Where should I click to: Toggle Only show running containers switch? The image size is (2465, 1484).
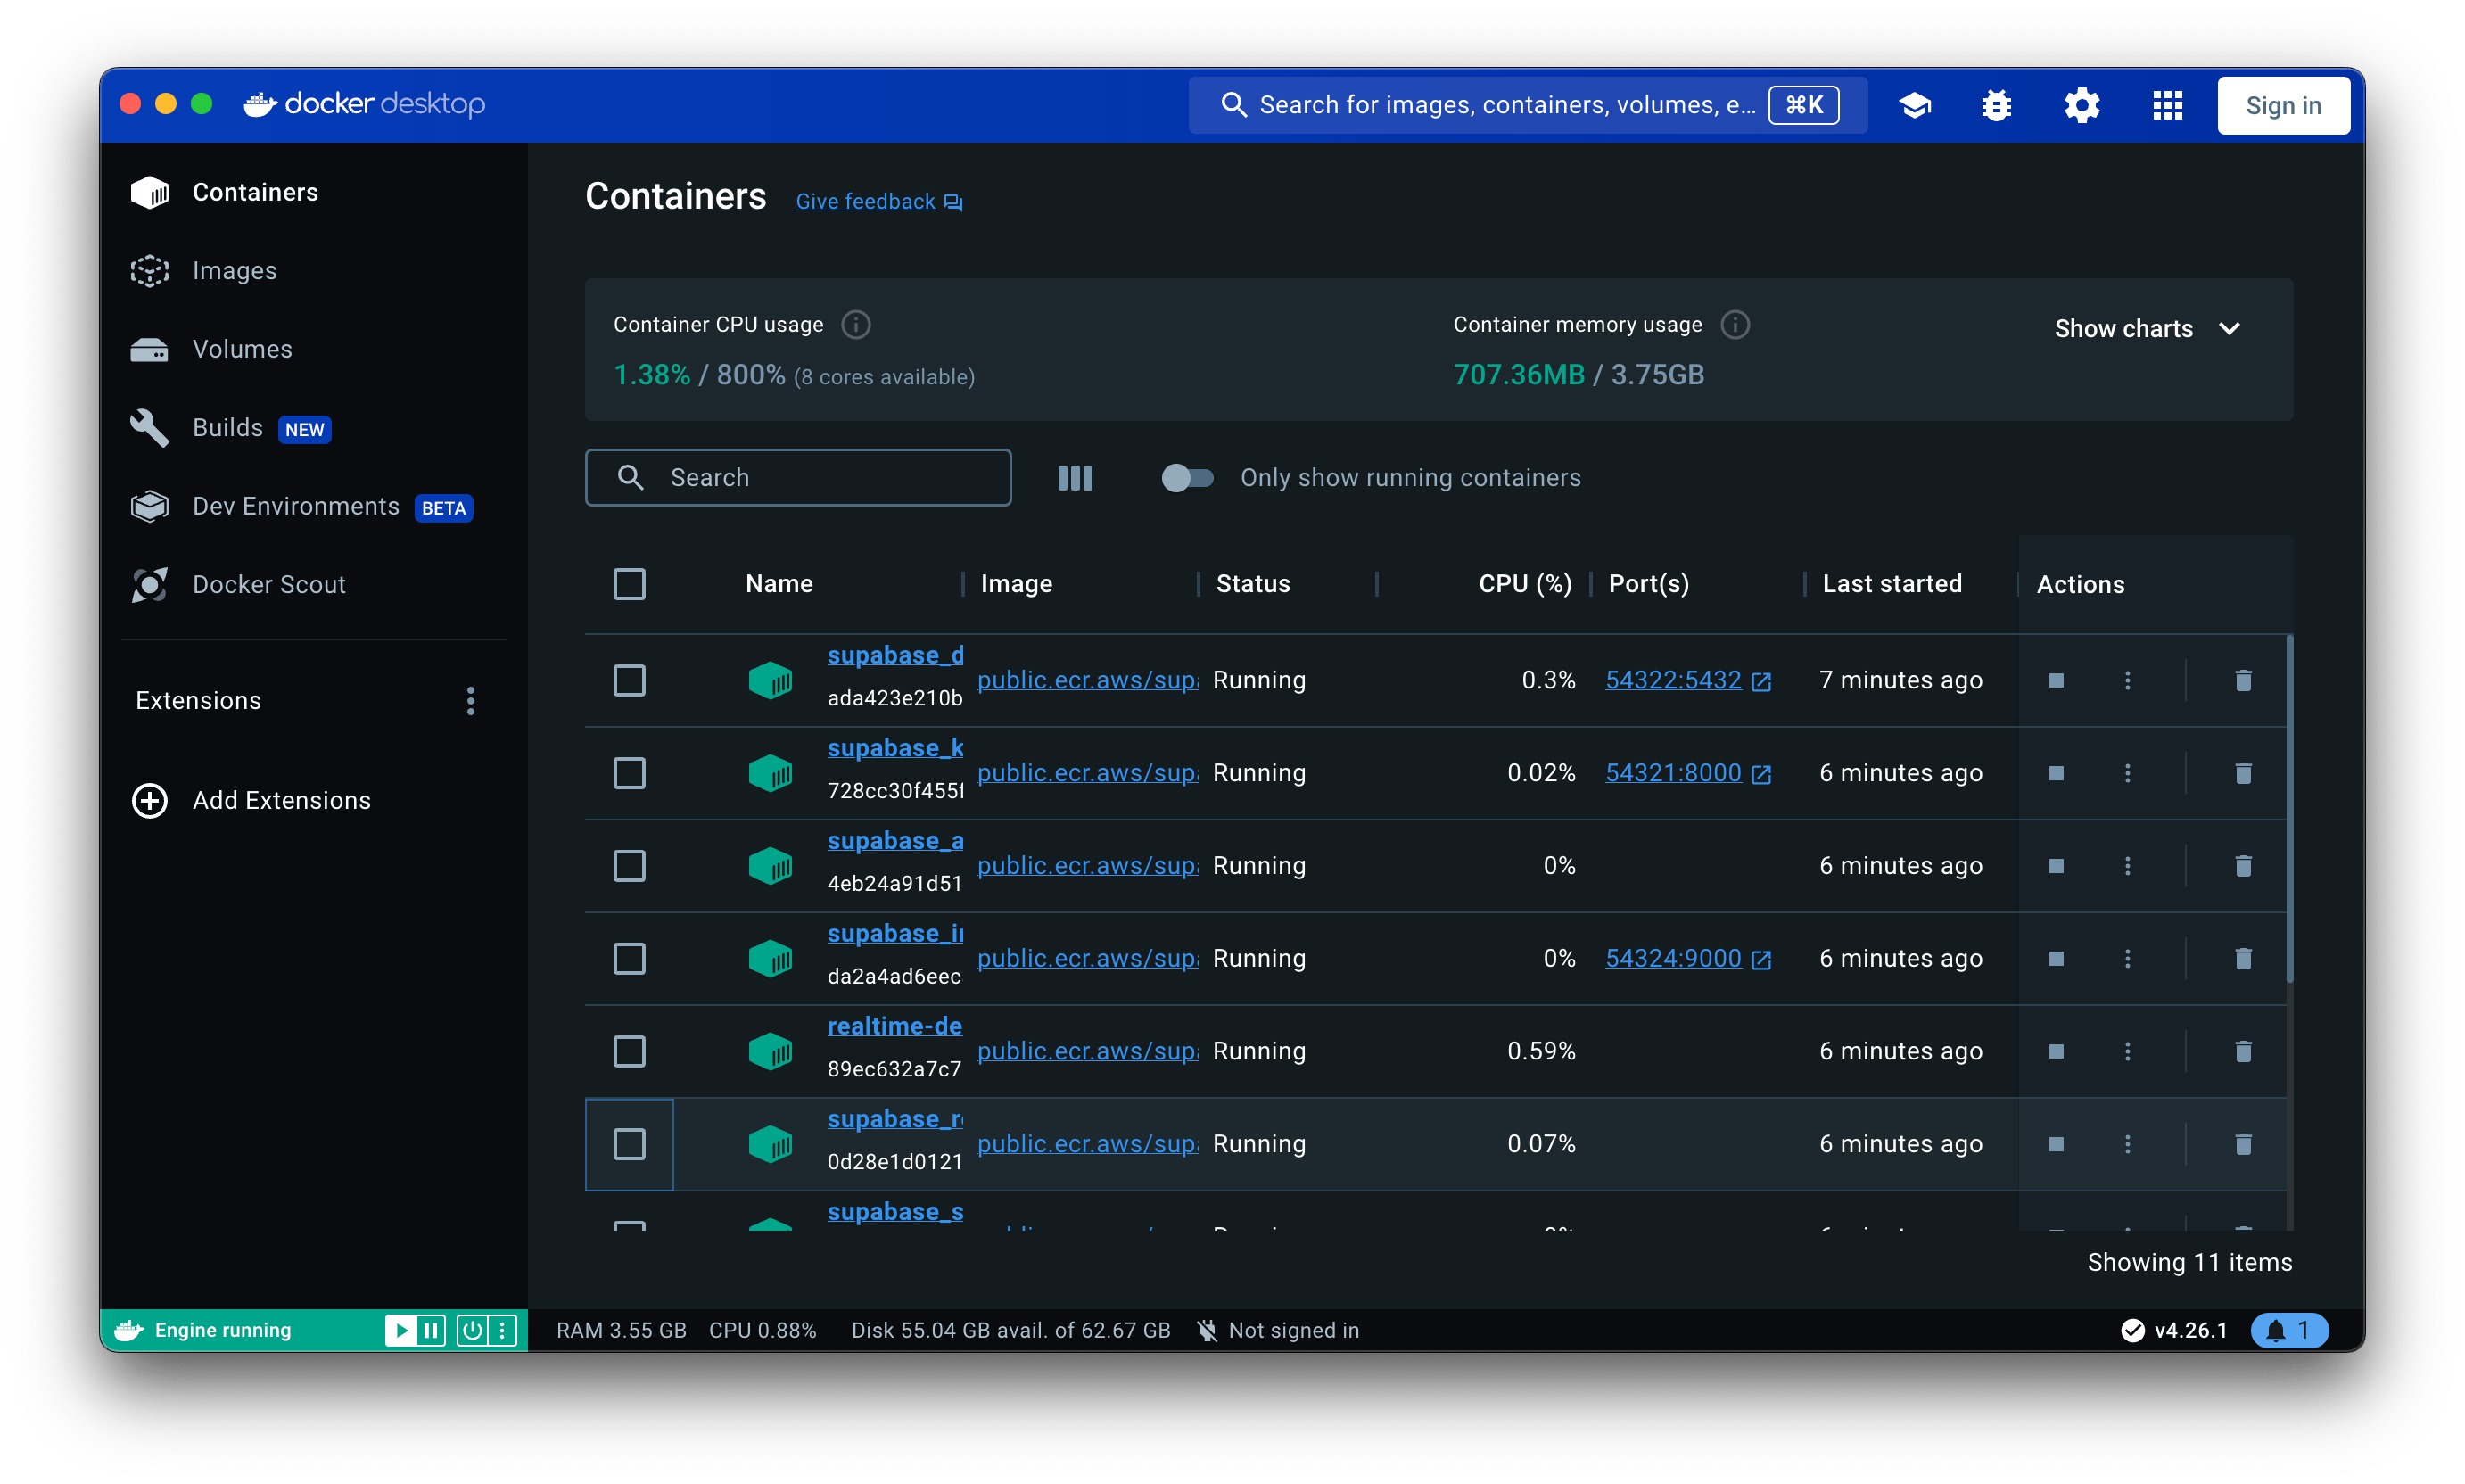1187,478
